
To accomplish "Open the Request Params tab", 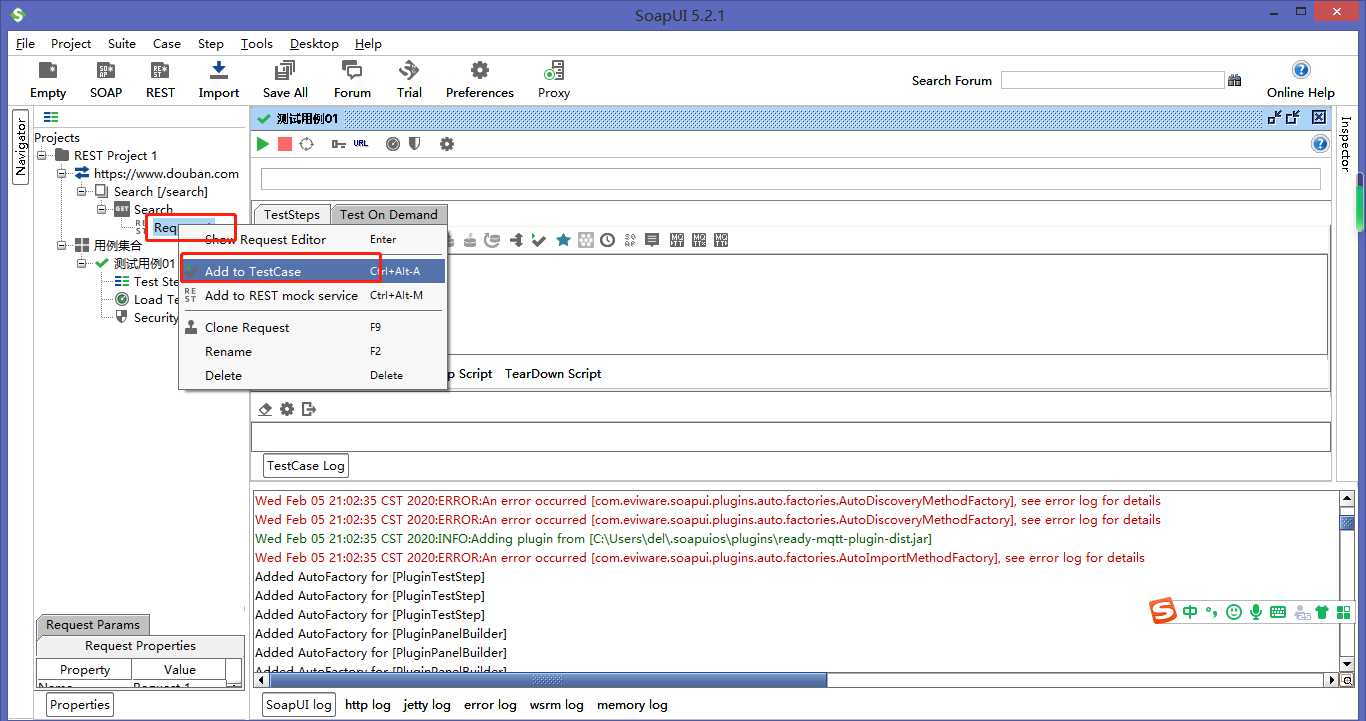I will tap(93, 624).
